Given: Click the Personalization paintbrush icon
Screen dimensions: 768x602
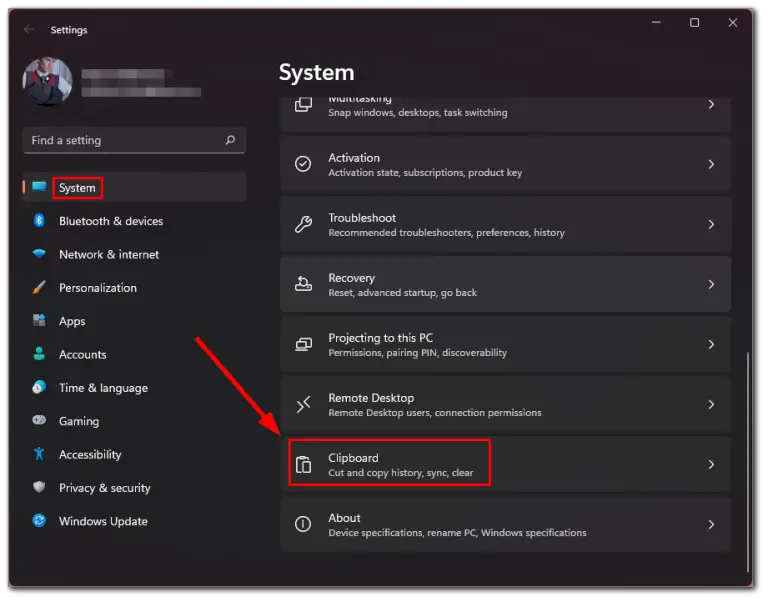Looking at the screenshot, I should tap(39, 288).
